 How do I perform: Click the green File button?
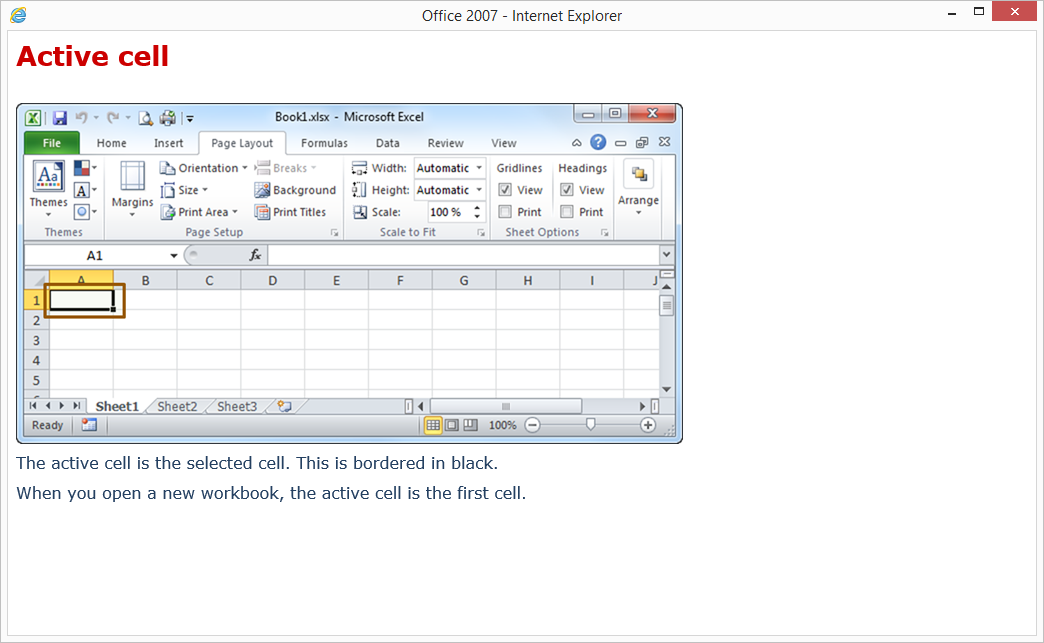(x=51, y=143)
